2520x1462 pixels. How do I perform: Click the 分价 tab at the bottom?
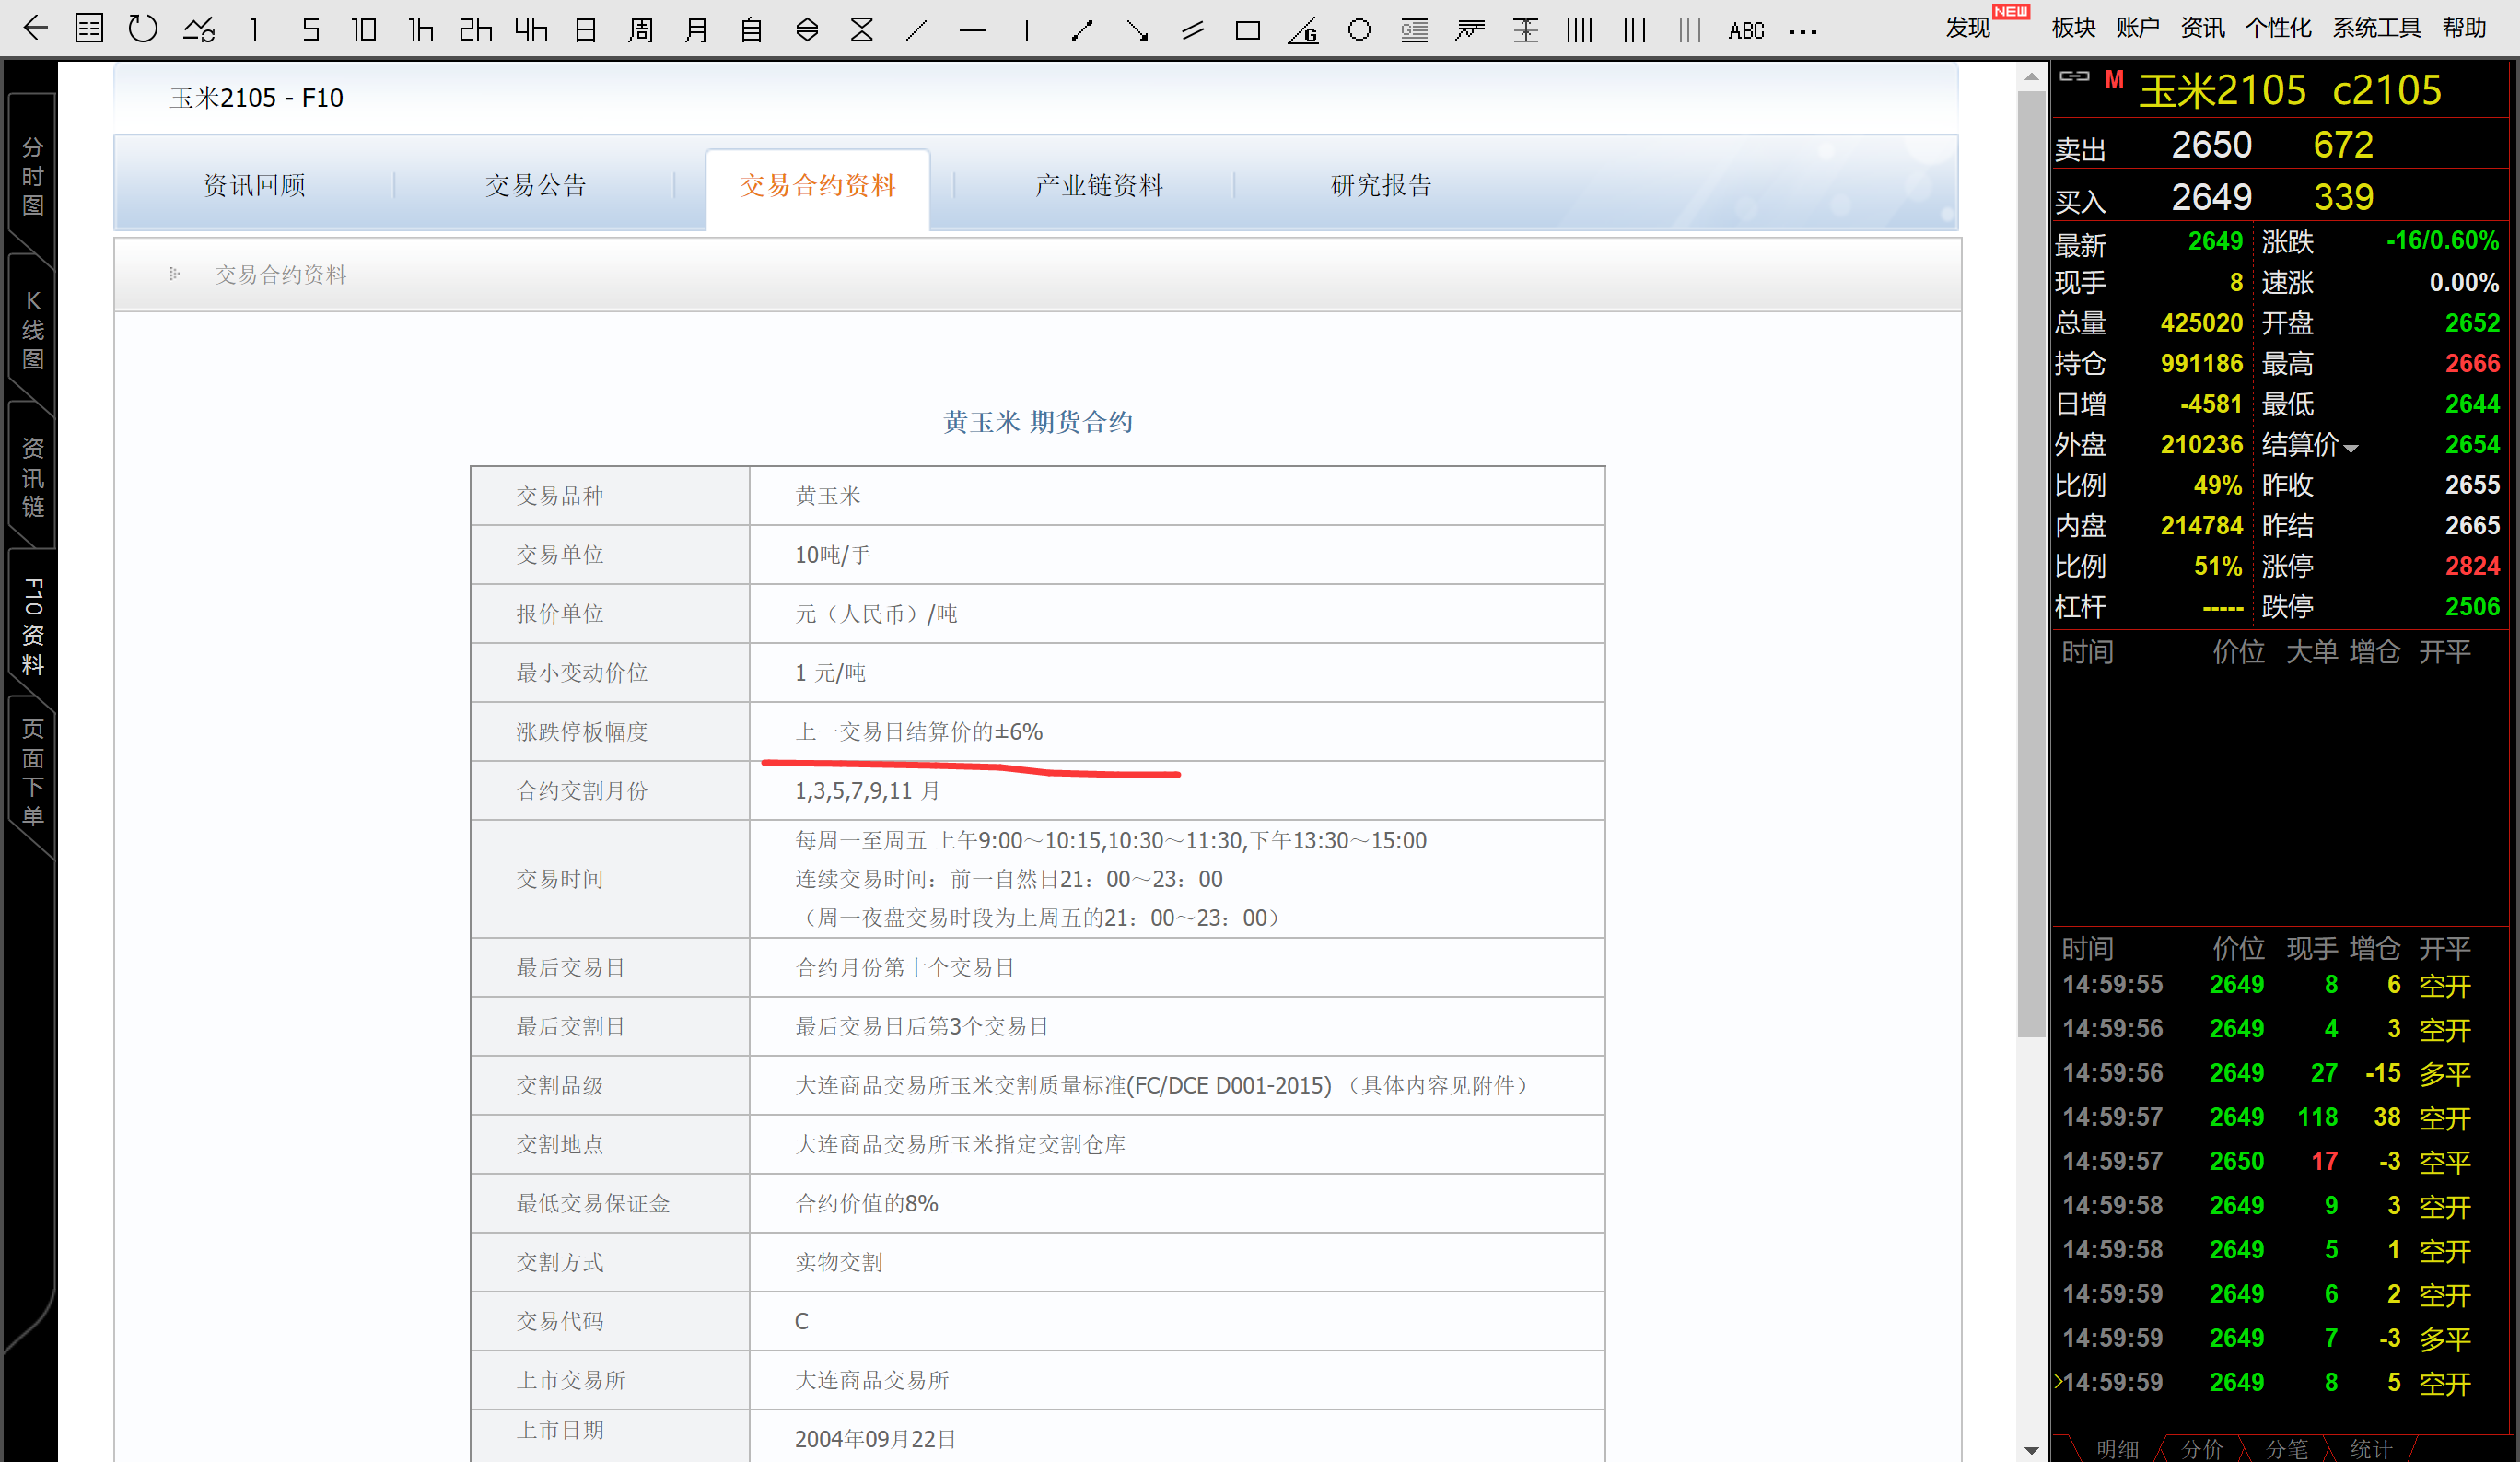point(2201,1448)
